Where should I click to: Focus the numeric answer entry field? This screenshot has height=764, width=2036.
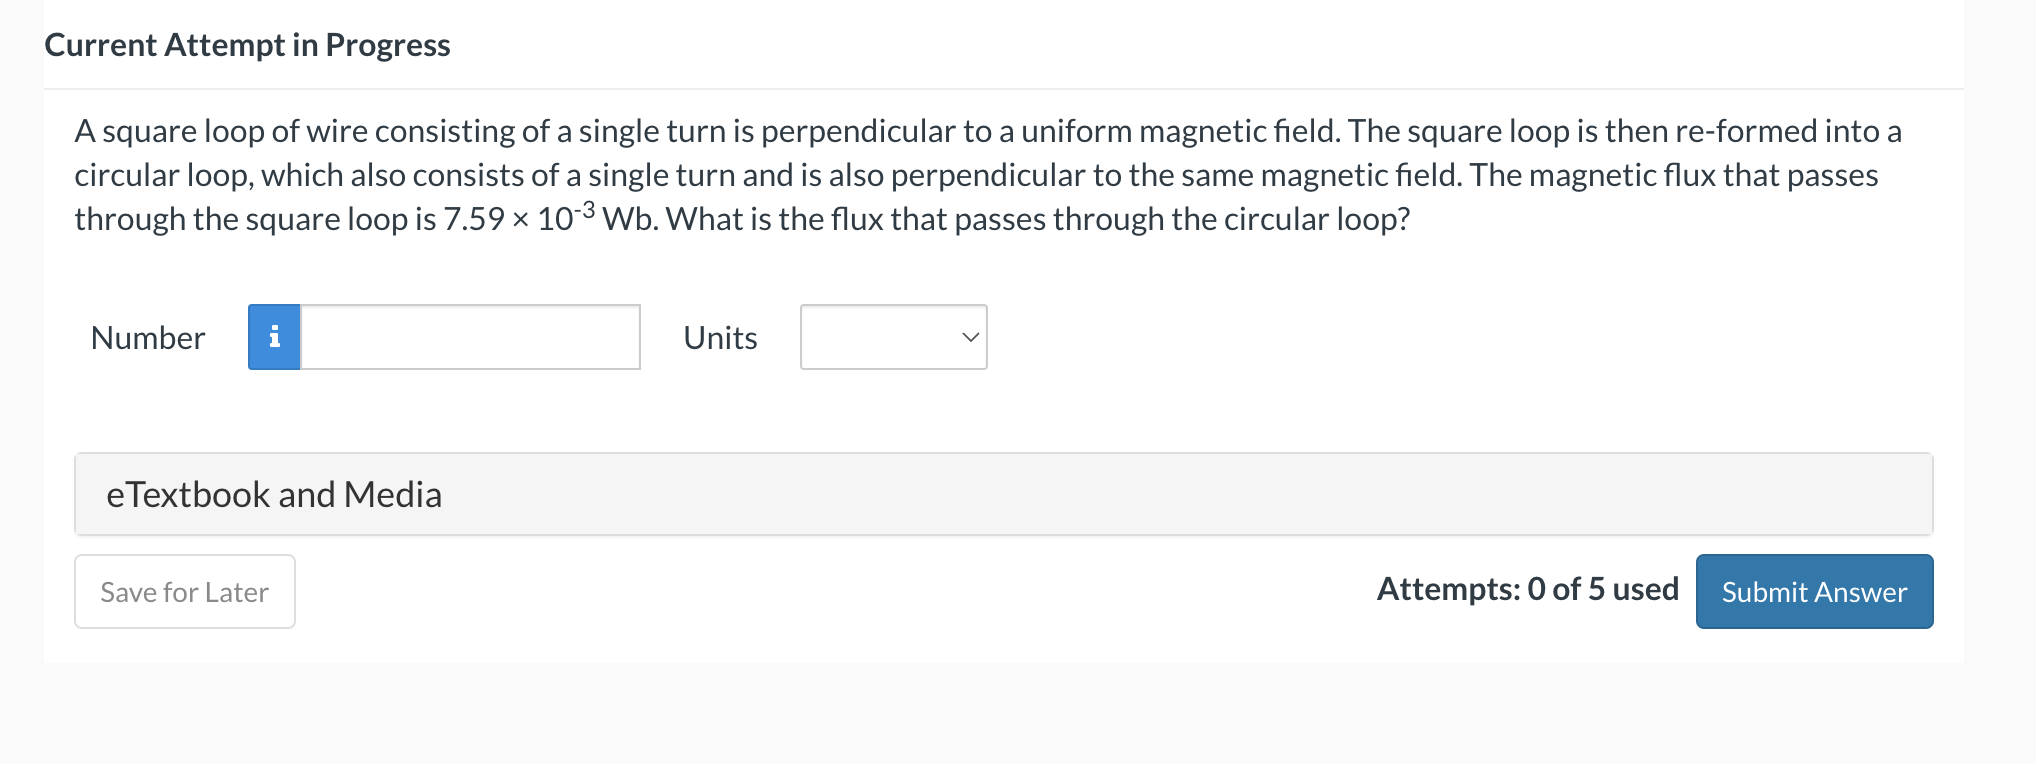470,337
